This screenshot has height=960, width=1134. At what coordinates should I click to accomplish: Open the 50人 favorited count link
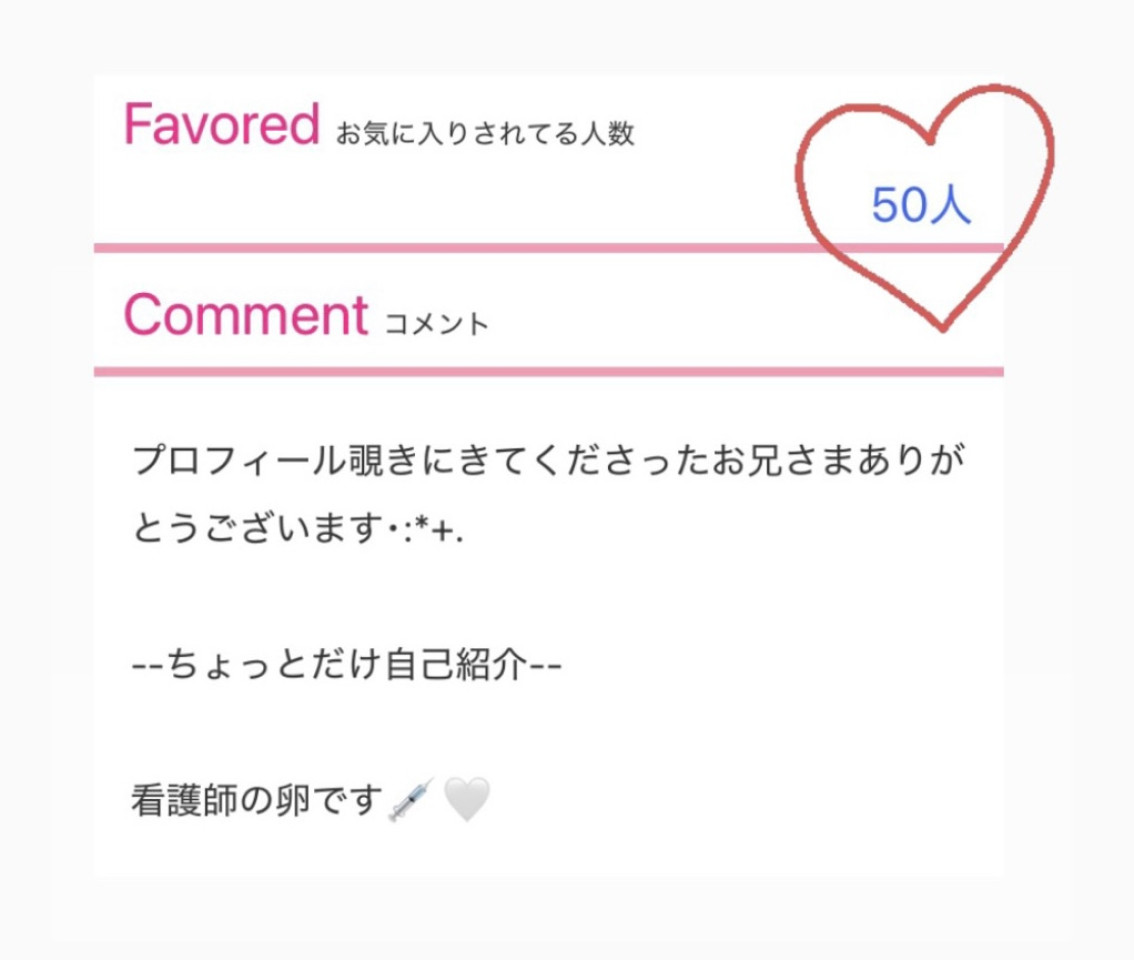(920, 205)
